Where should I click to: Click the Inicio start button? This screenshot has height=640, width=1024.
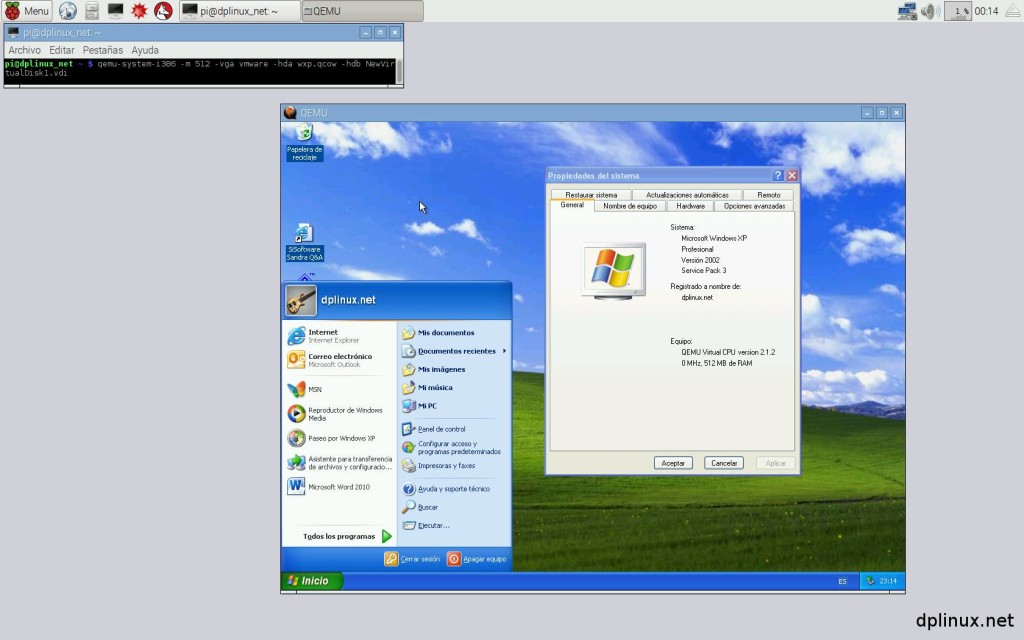310,581
